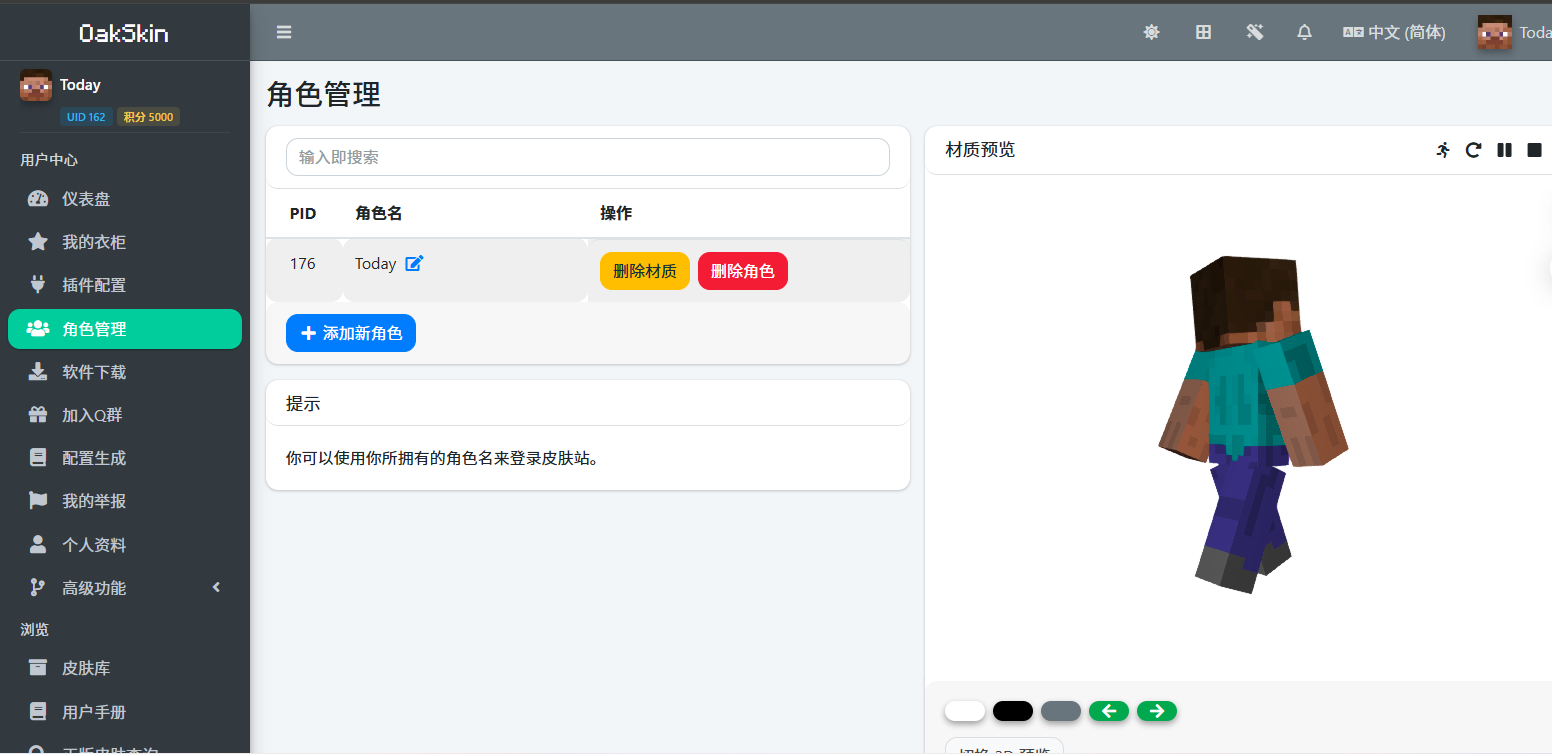The width and height of the screenshot is (1552, 754).
Task: Open the 中文 (简体) language dropdown
Action: click(1394, 32)
